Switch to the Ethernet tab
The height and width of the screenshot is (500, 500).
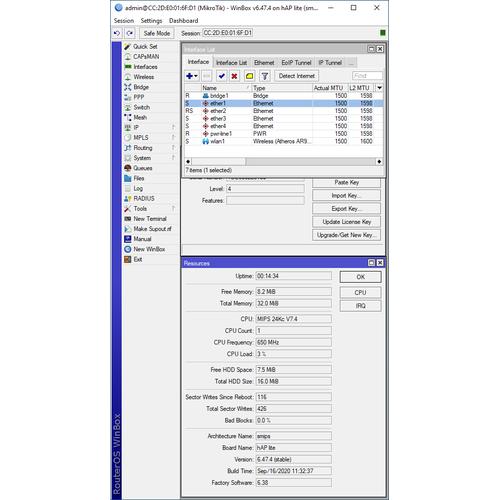(264, 63)
